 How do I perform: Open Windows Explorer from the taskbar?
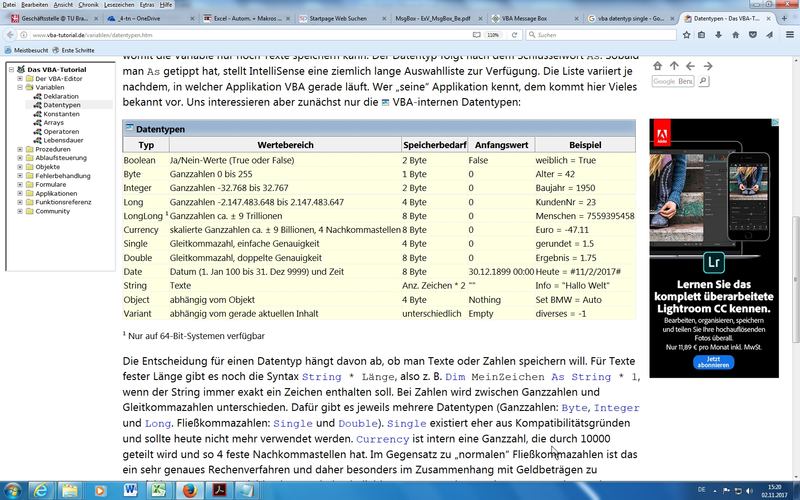[70, 490]
